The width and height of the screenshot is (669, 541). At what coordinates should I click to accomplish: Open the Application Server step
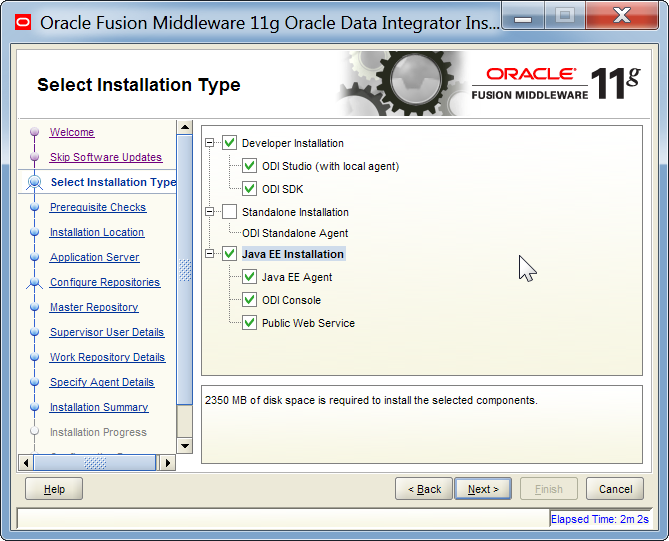(95, 257)
